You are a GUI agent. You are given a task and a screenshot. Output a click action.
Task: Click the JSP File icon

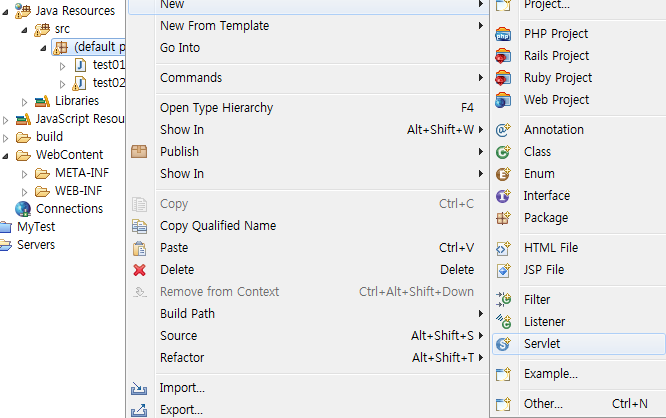[x=503, y=270]
